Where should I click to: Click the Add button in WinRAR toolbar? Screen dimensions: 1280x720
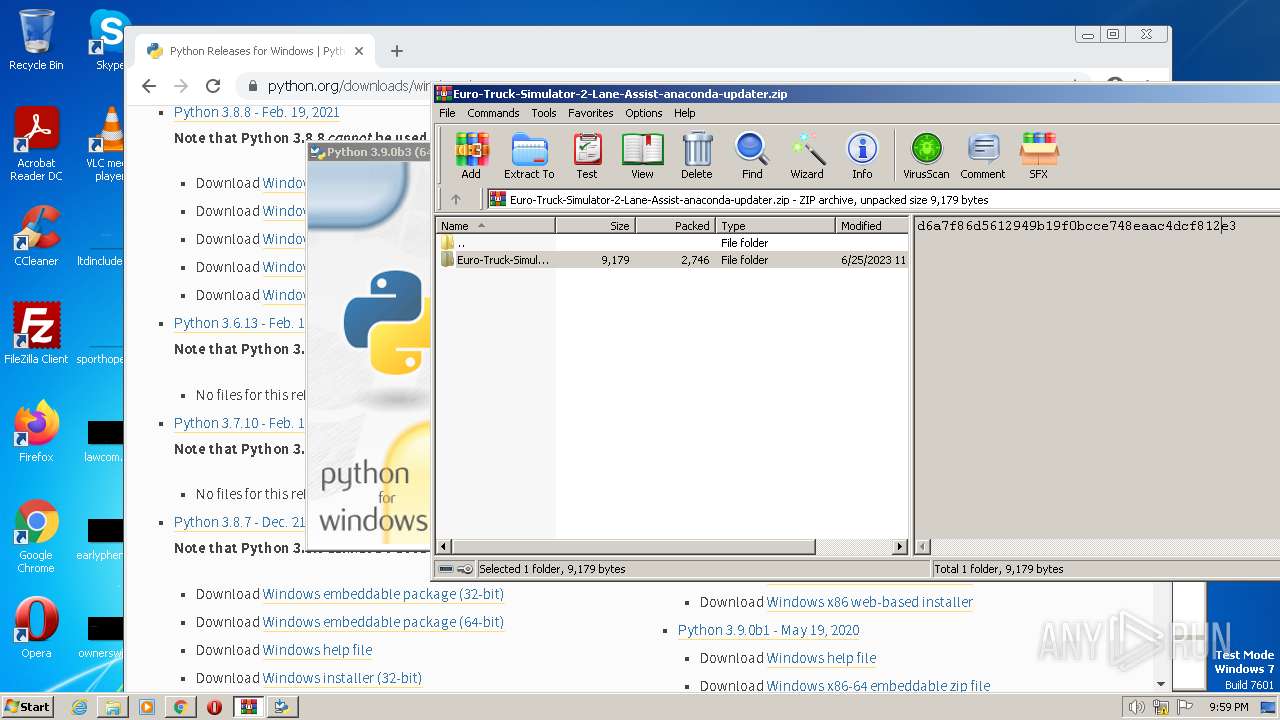coord(471,156)
